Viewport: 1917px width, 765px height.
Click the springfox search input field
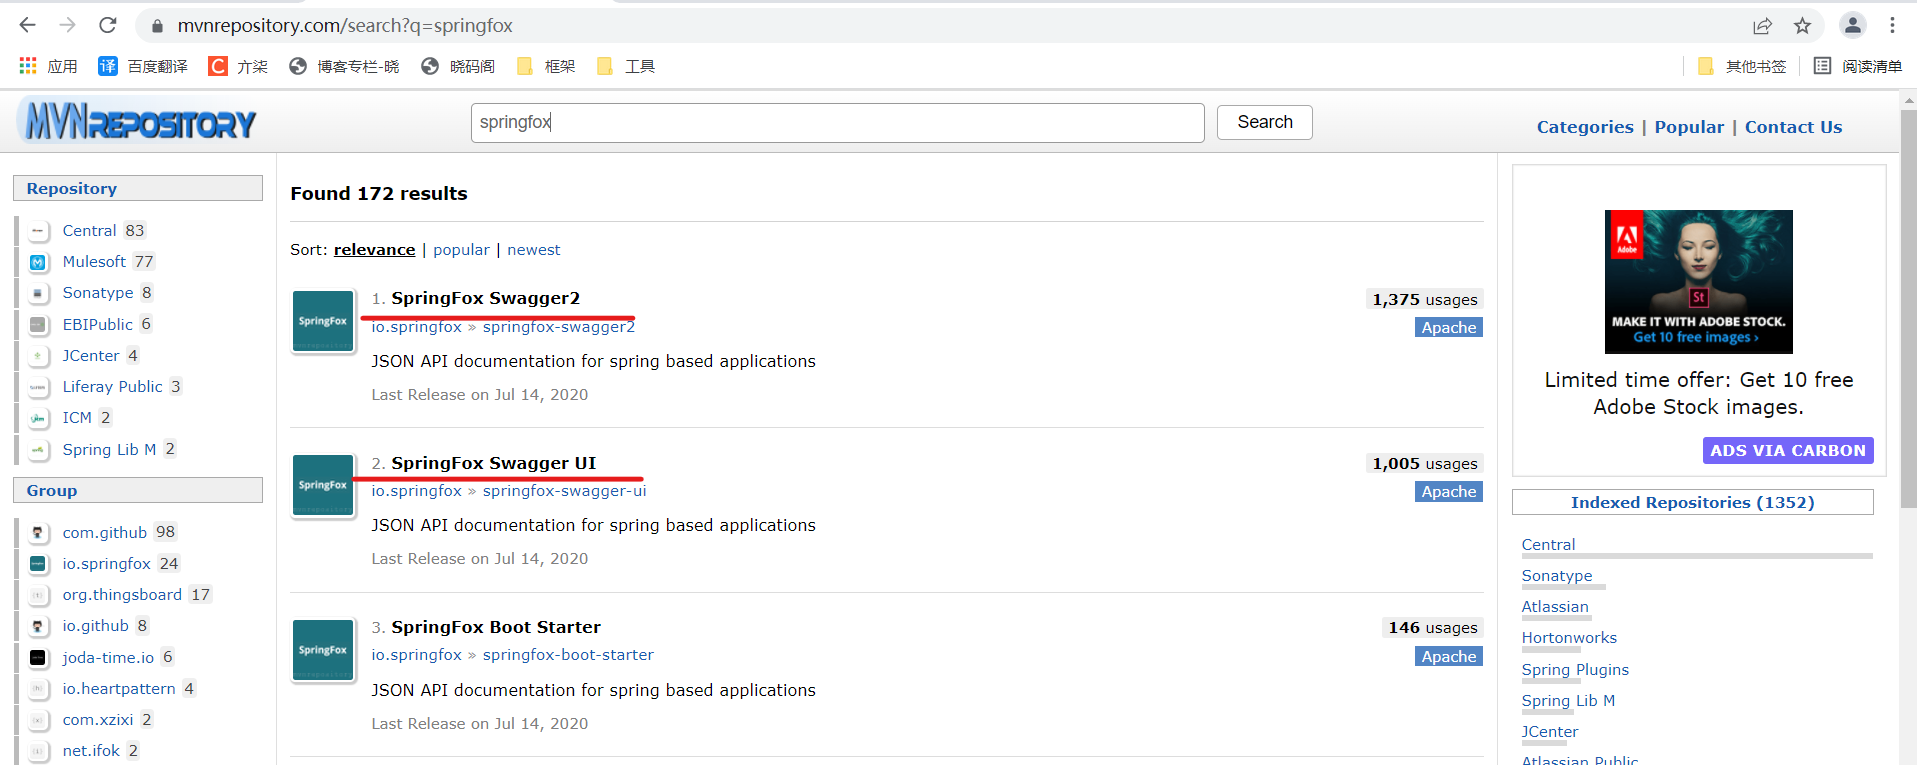click(x=837, y=122)
